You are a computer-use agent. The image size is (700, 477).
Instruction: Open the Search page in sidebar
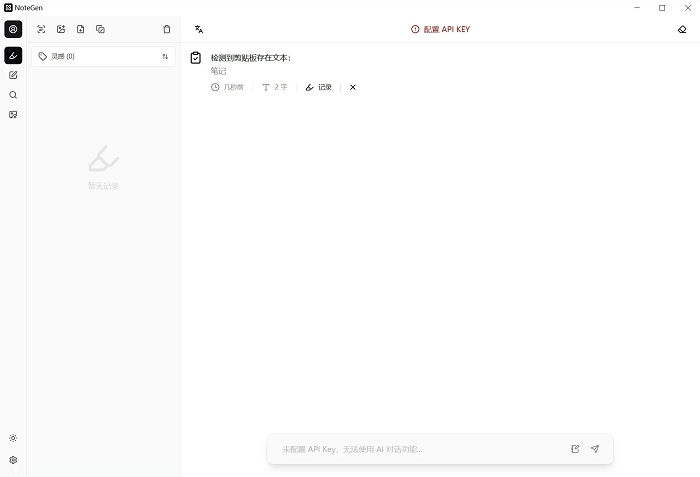tap(13, 95)
